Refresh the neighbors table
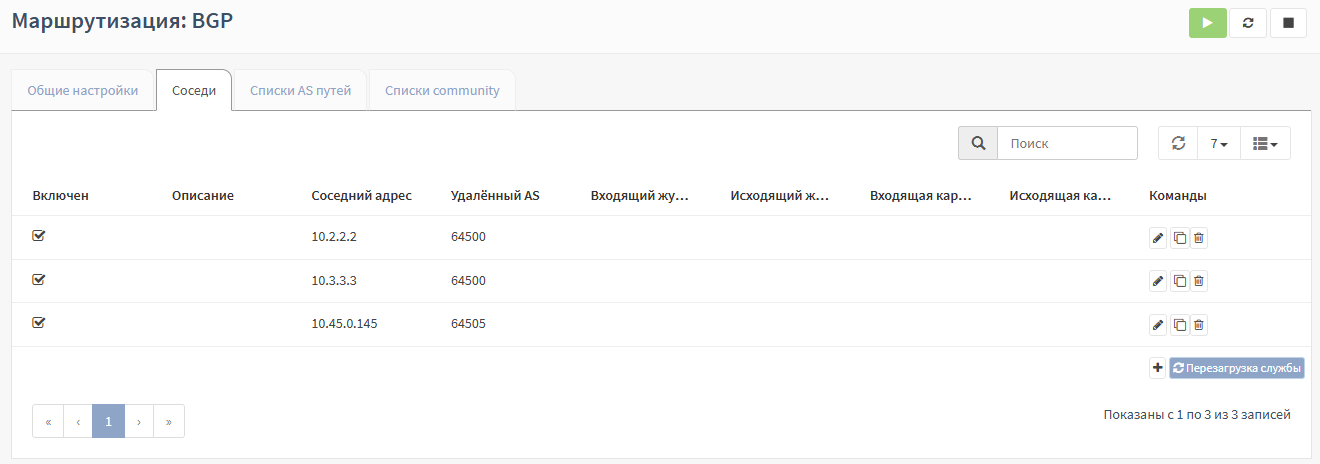The image size is (1320, 464). point(1178,143)
